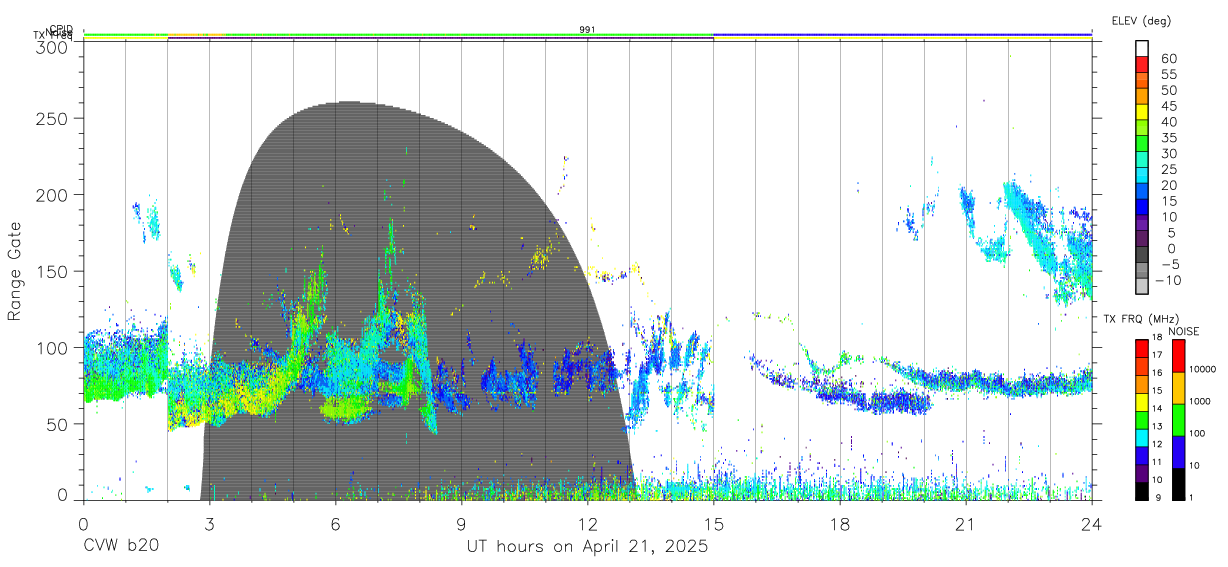Click the "21" UT hour tick label
This screenshot has width=1228, height=567.
click(x=966, y=524)
